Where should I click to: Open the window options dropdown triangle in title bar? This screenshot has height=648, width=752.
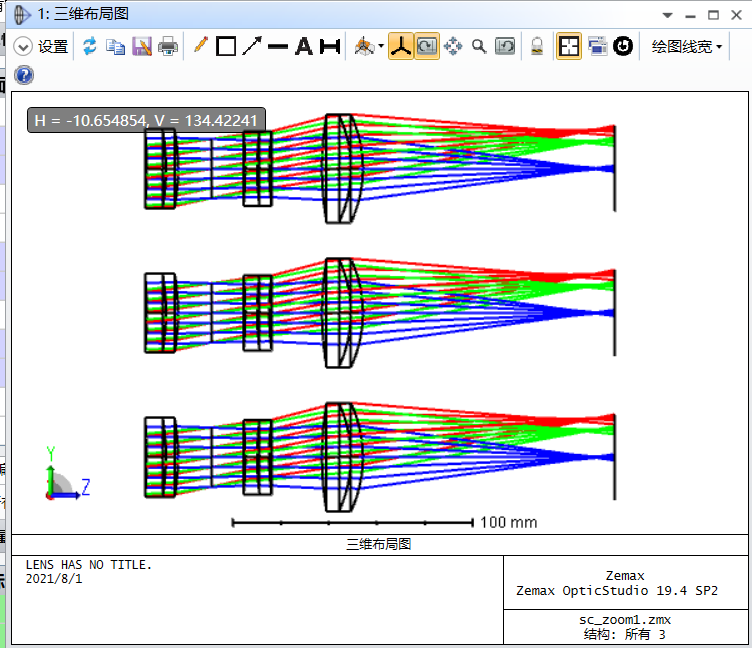[667, 15]
